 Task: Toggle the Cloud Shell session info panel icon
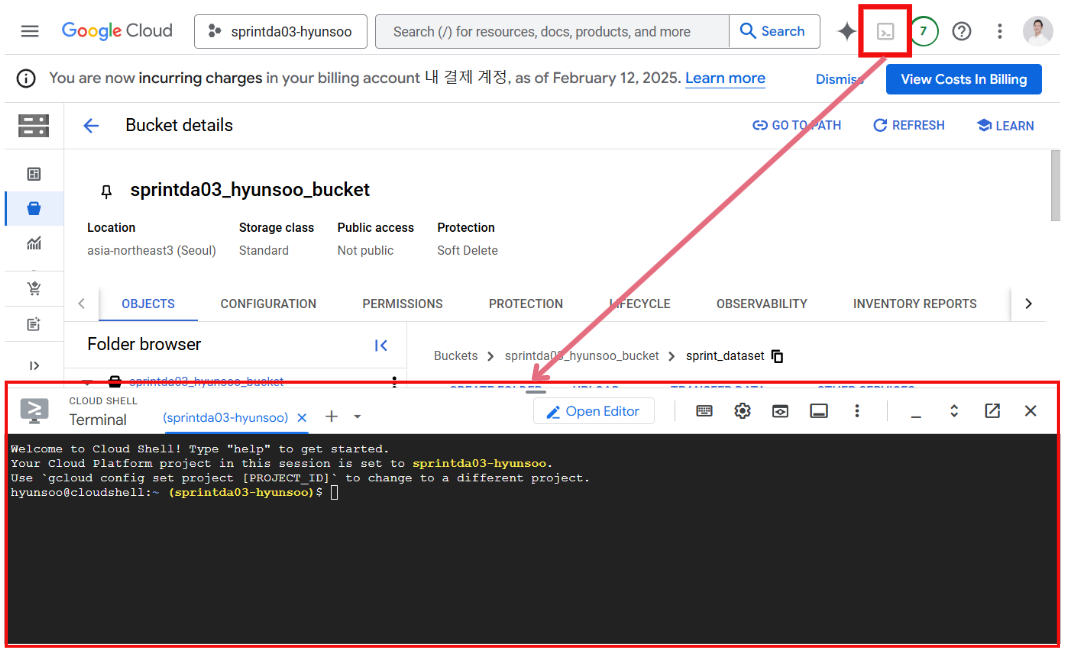[x=818, y=411]
